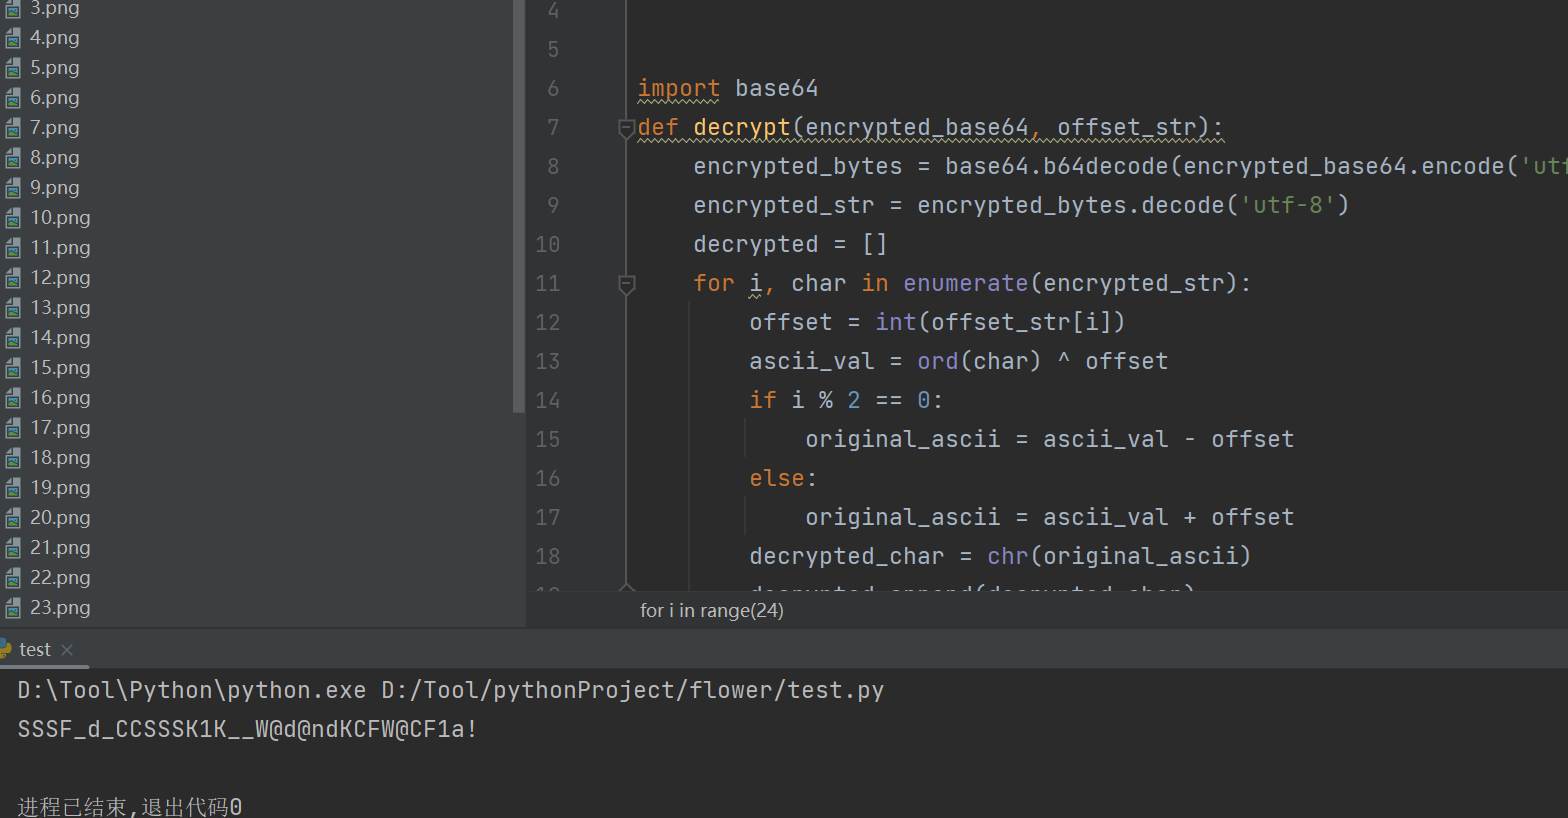Click line number 11 in gutter
The height and width of the screenshot is (818, 1568).
[x=547, y=284]
